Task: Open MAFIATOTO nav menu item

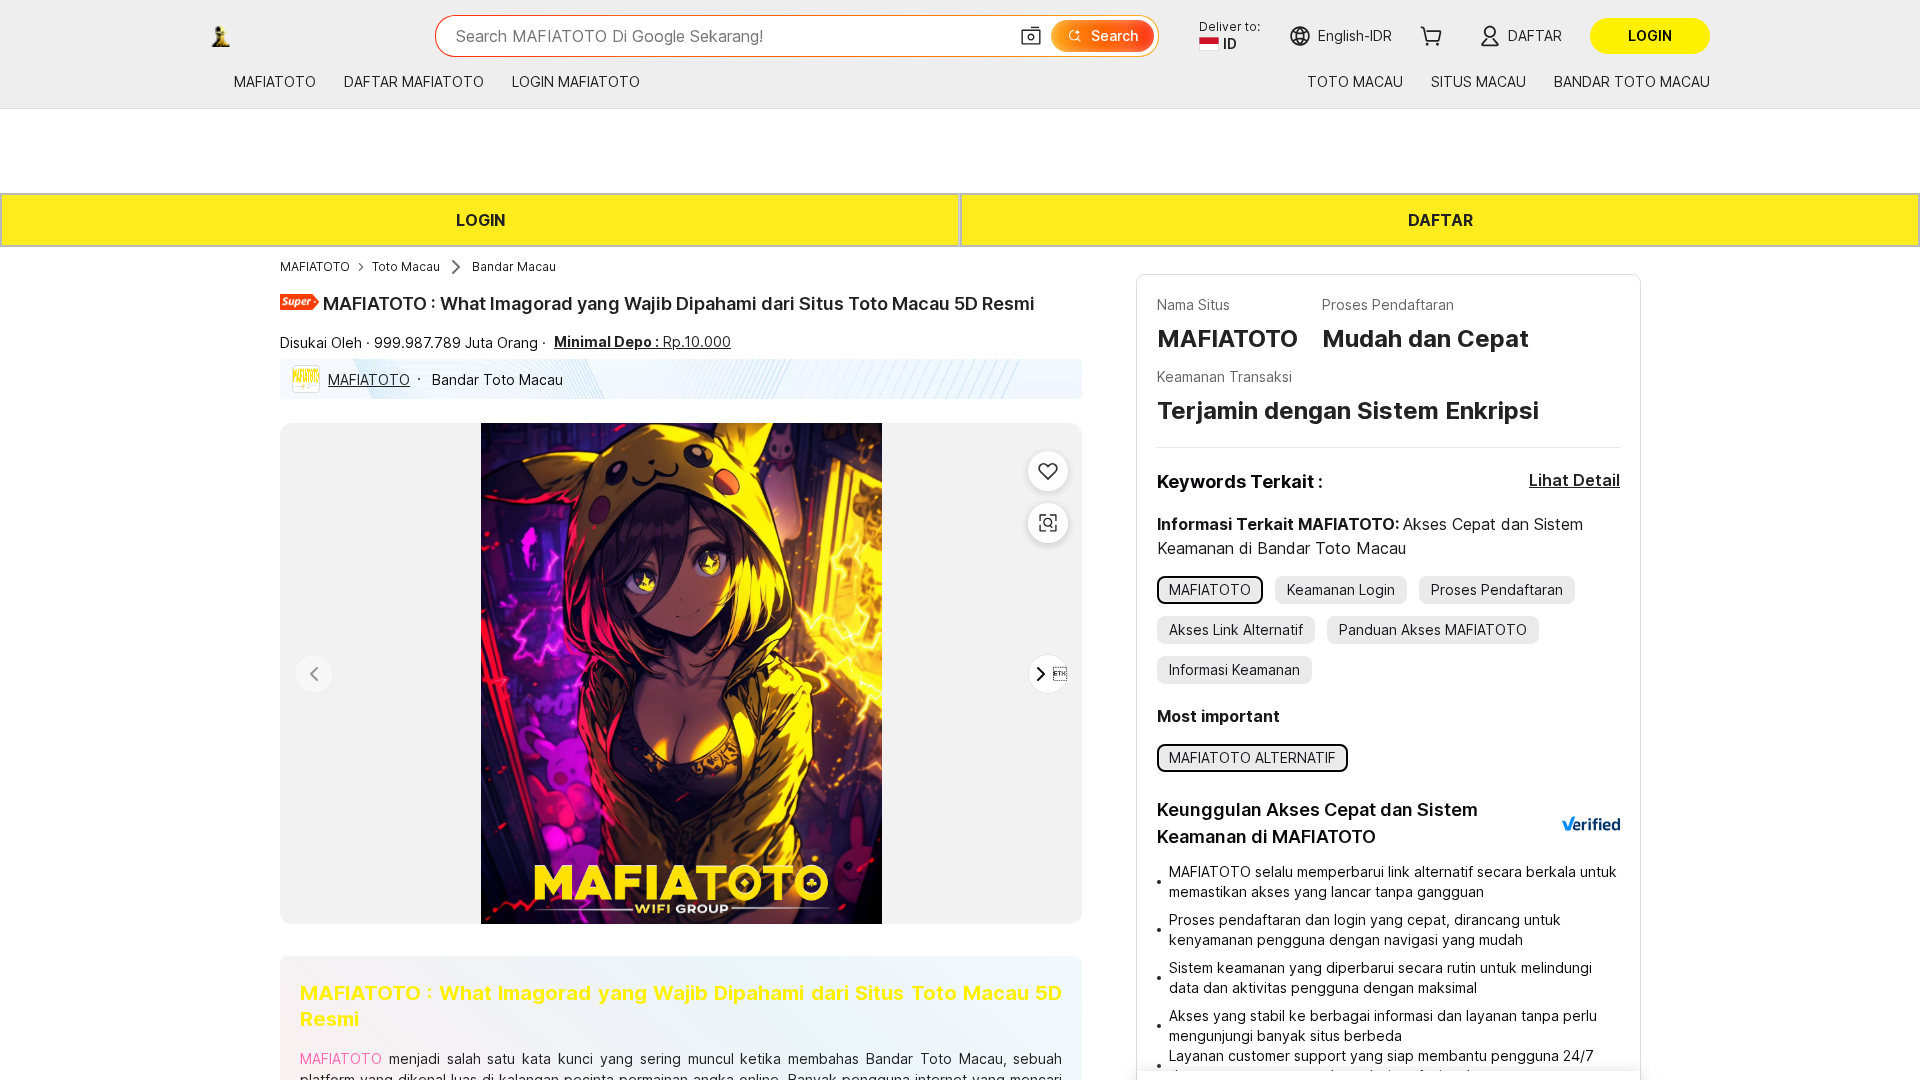Action: click(275, 82)
